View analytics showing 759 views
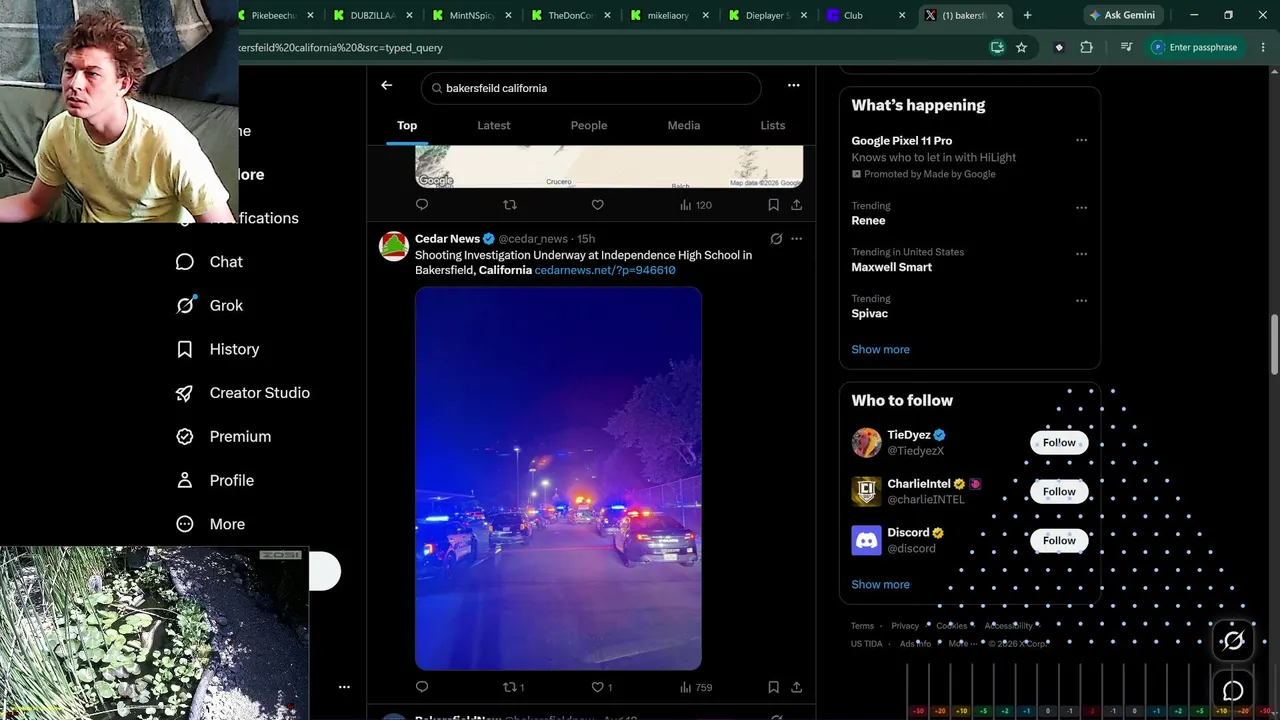The height and width of the screenshot is (720, 1280). 695,687
